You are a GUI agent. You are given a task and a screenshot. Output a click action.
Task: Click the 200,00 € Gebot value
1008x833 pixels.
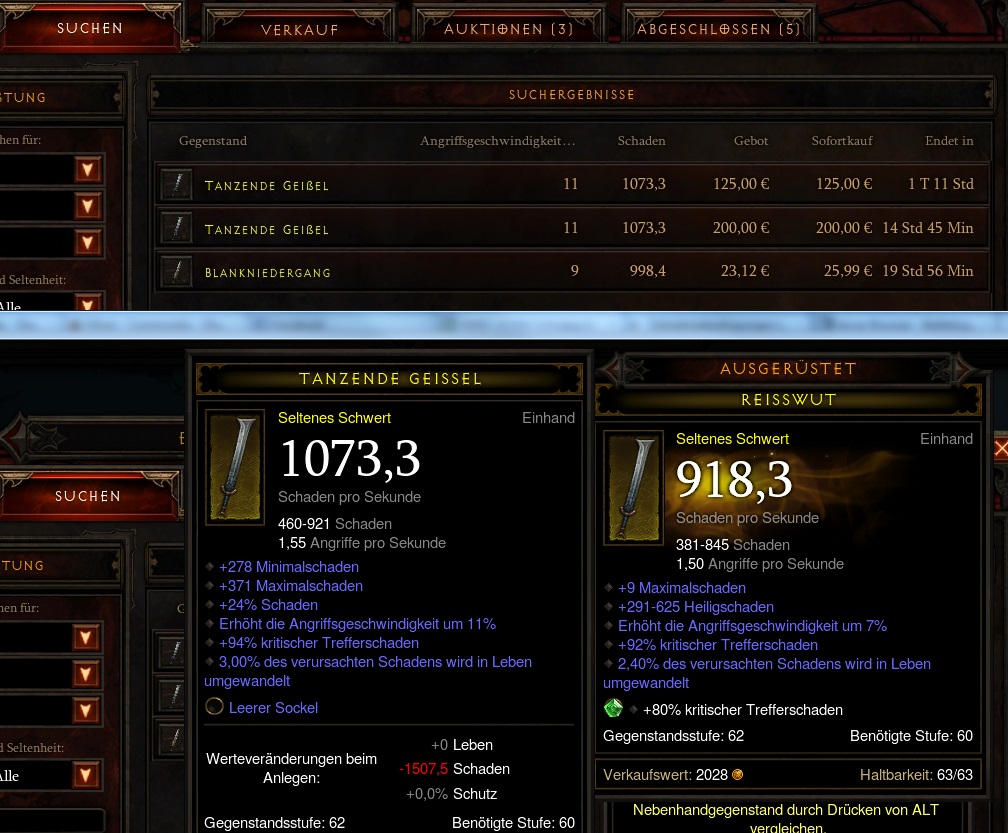741,228
